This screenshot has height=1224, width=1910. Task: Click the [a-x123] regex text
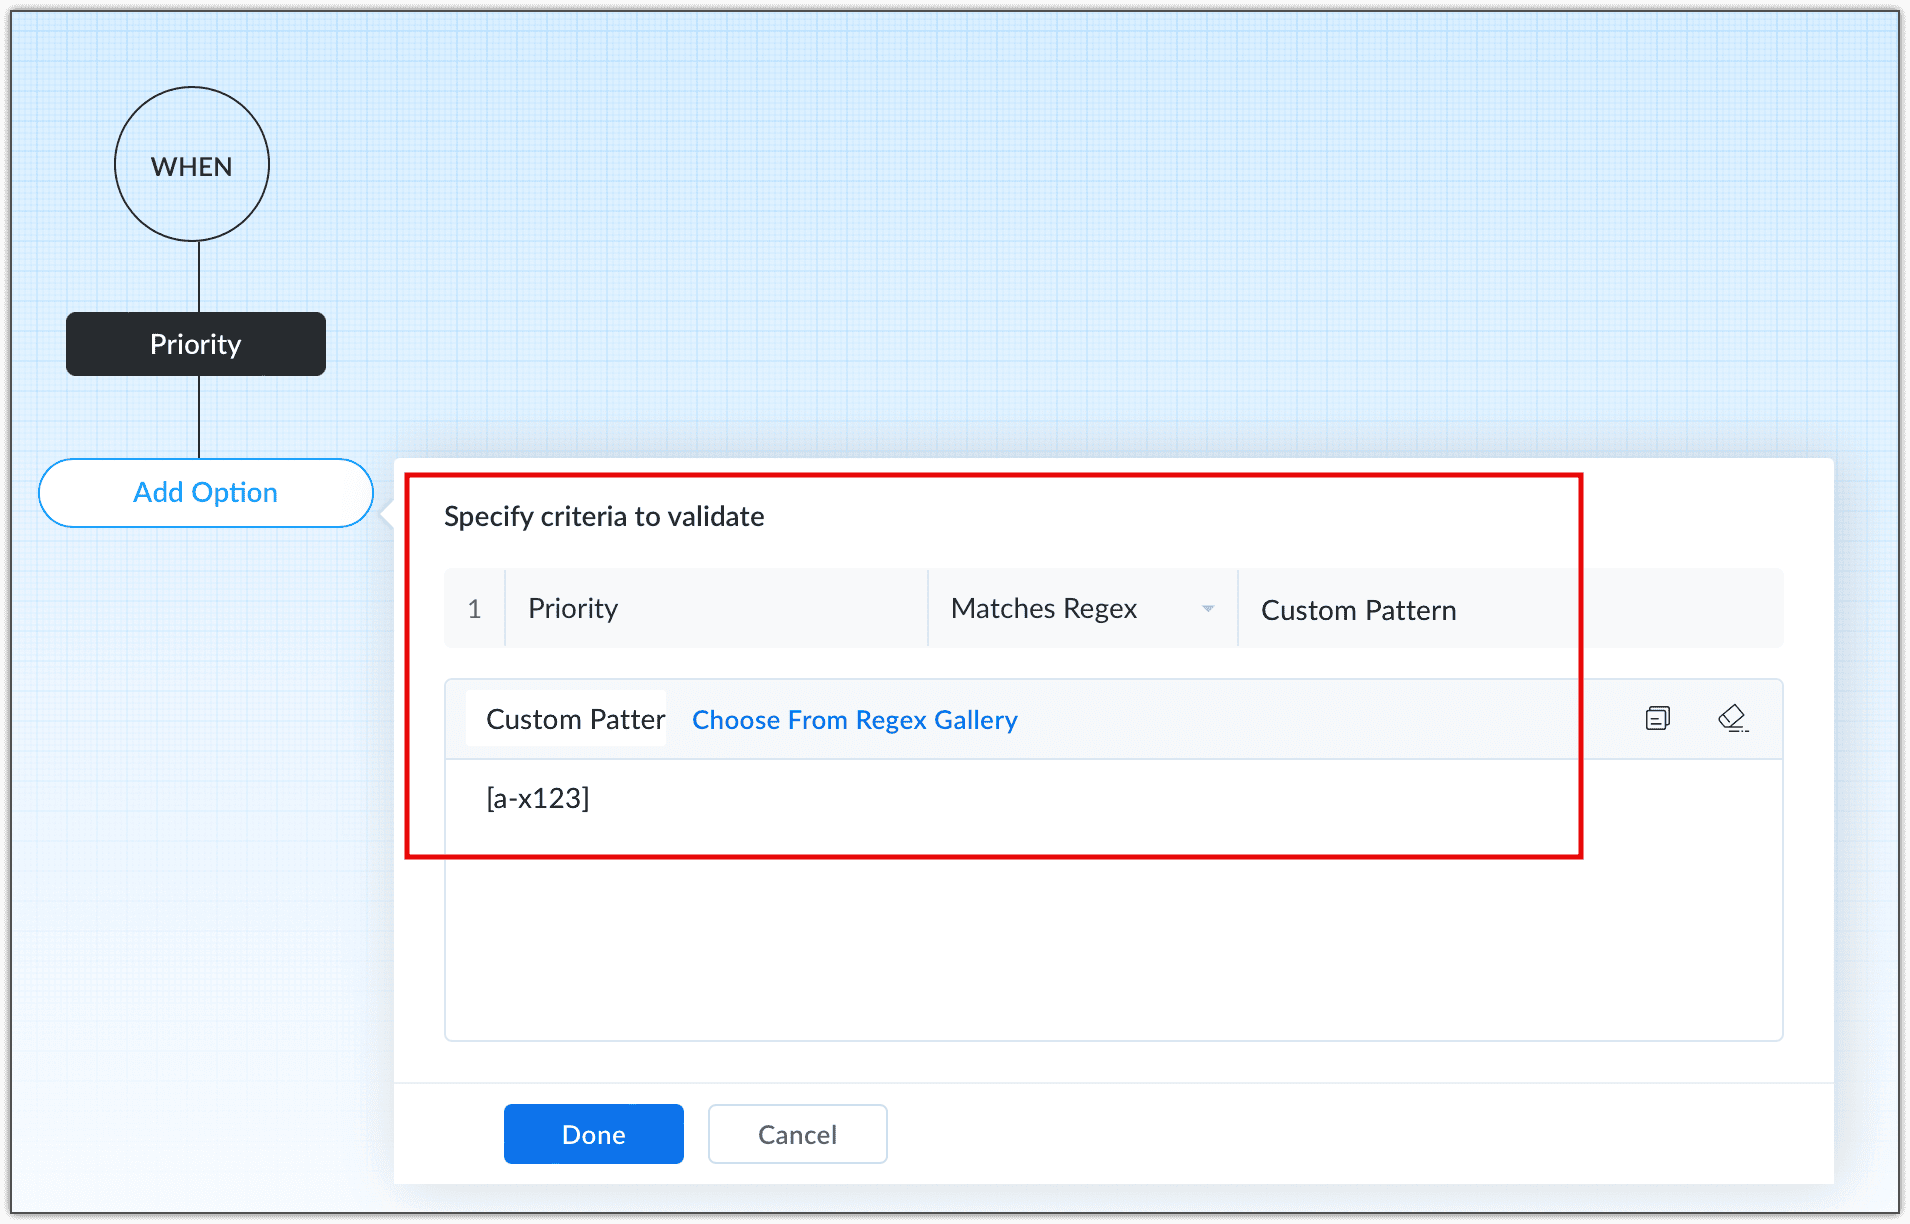pyautogui.click(x=537, y=798)
